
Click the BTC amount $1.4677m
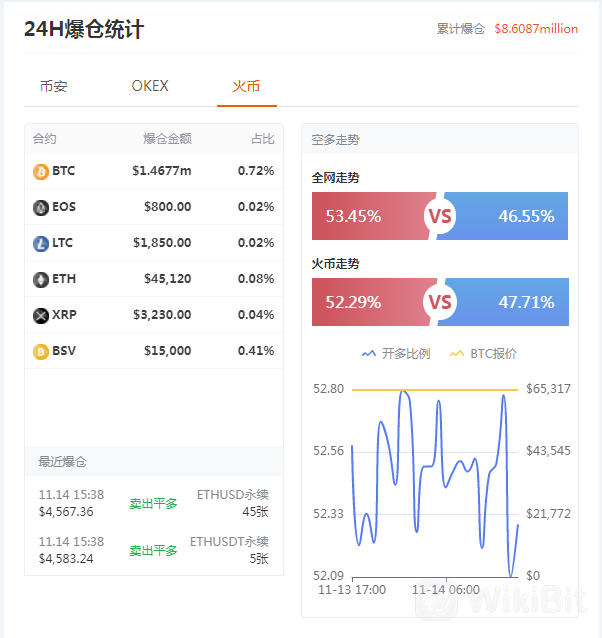pos(161,171)
